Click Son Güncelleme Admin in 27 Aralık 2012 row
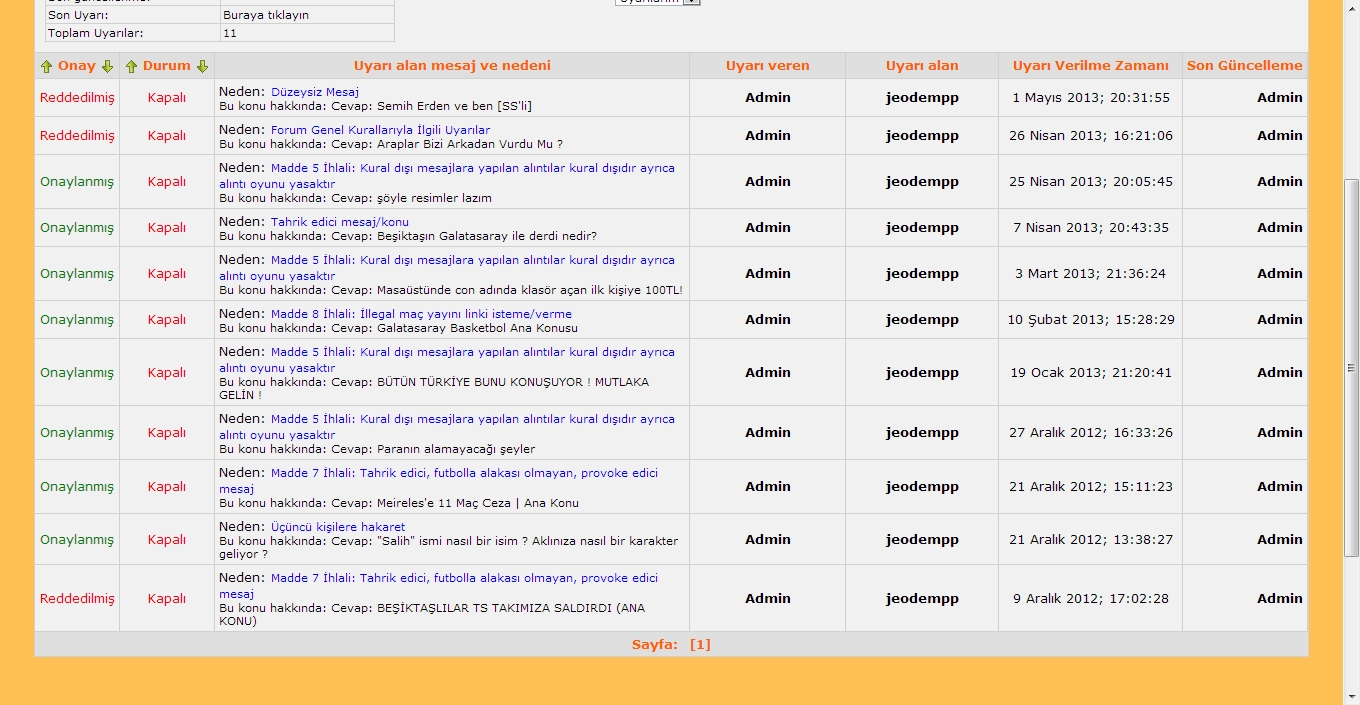This screenshot has width=1360, height=705. coord(1280,432)
